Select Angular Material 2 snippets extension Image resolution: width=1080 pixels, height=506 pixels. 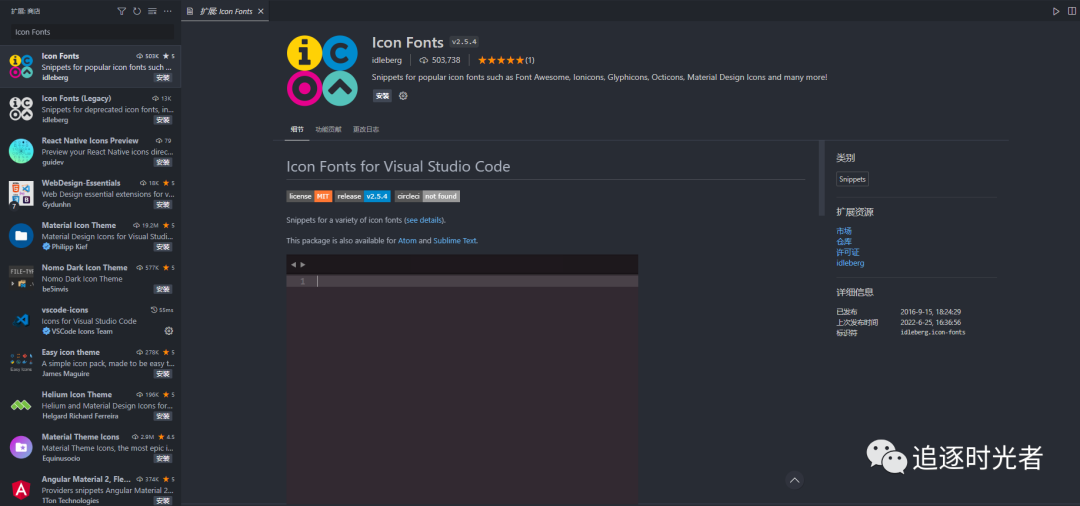[90, 487]
